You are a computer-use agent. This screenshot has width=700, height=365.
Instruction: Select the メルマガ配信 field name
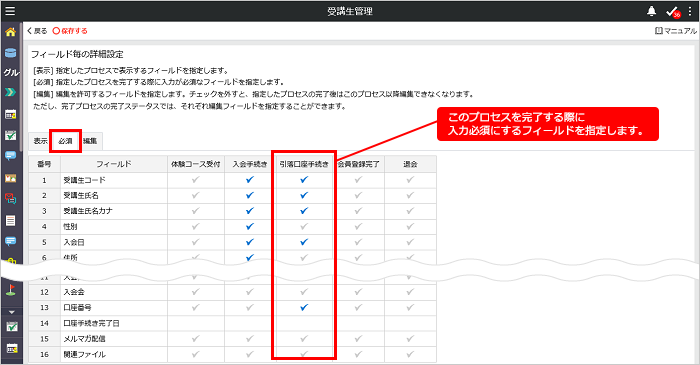tap(84, 339)
